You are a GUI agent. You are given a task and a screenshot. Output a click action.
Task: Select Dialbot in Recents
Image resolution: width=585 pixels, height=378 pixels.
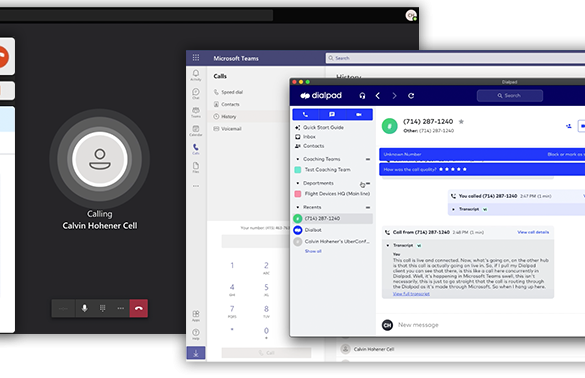coord(308,230)
